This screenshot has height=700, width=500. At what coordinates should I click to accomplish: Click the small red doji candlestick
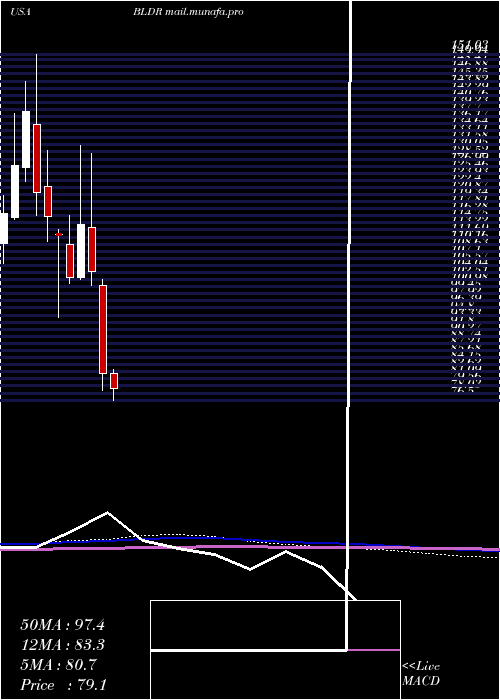pyautogui.click(x=58, y=234)
